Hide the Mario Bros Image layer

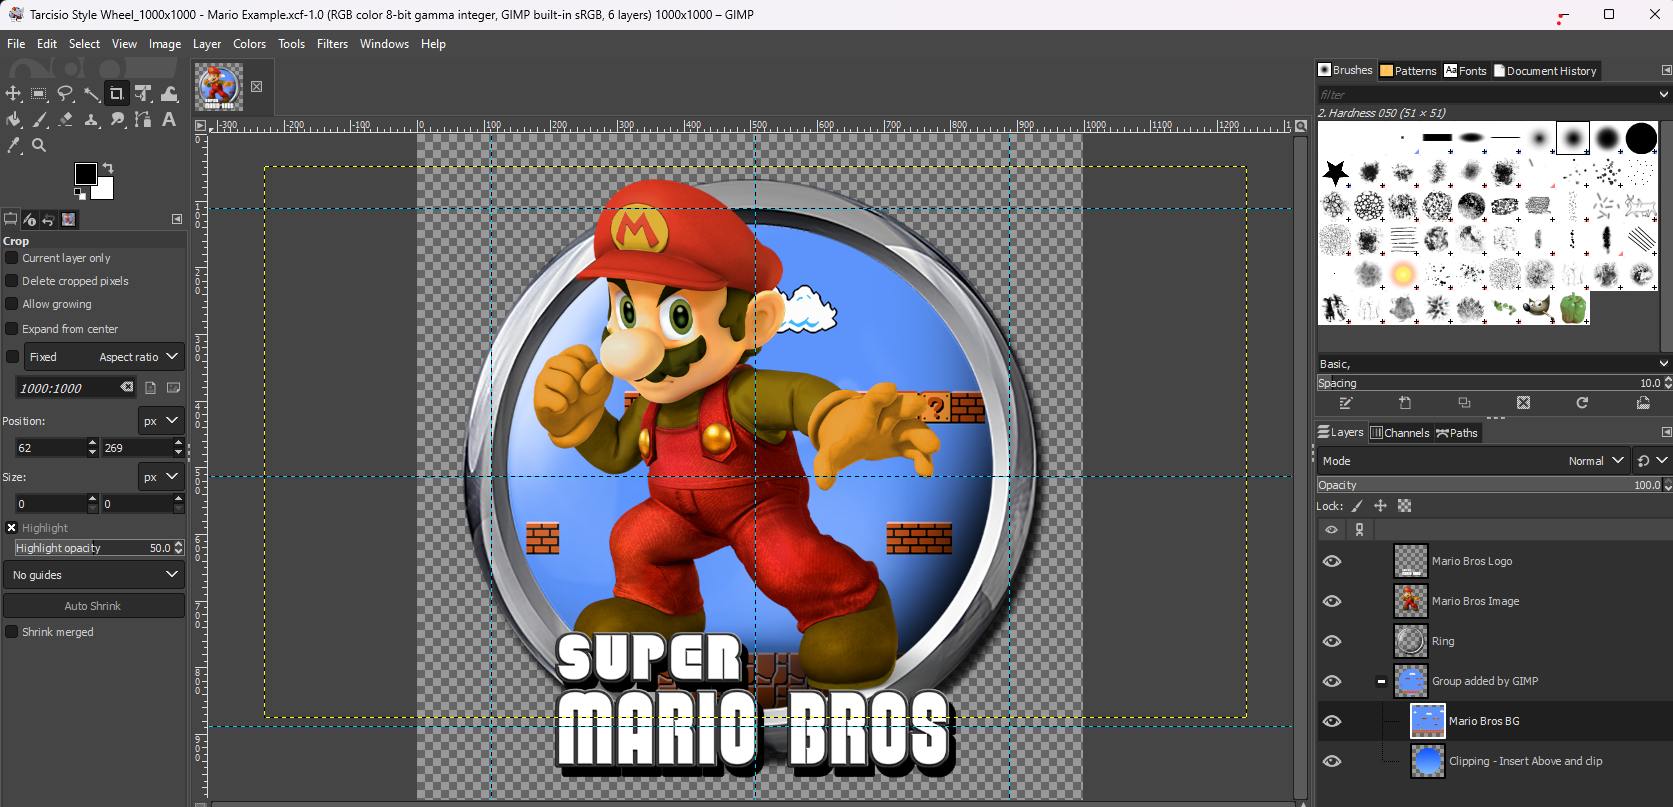(1332, 601)
